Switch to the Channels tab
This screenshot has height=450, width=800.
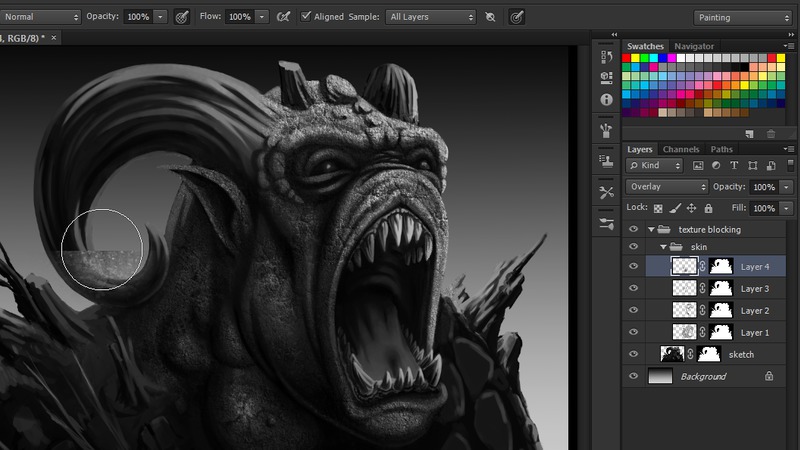point(681,149)
